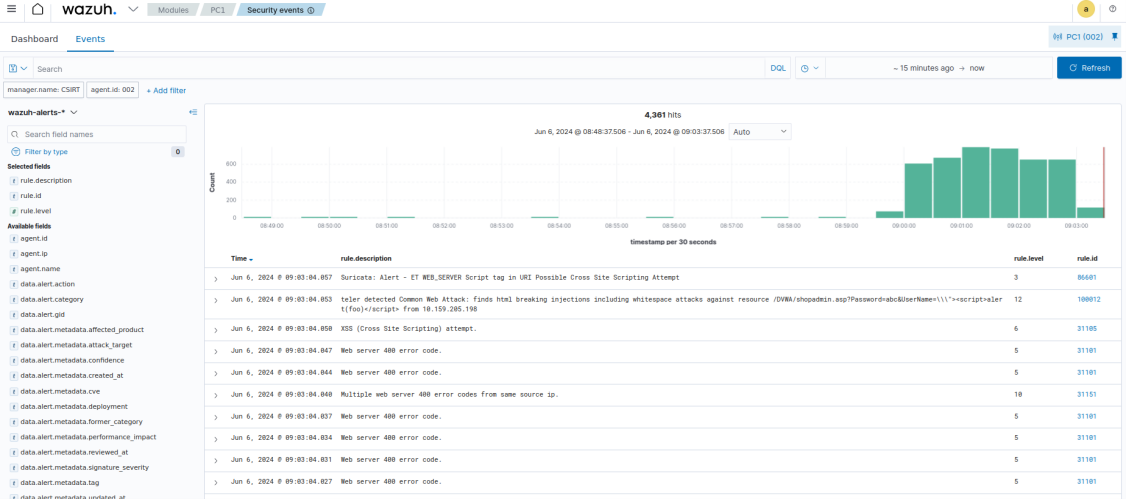
Task: Edit the 15 minutes ago date range
Action: [x=939, y=68]
